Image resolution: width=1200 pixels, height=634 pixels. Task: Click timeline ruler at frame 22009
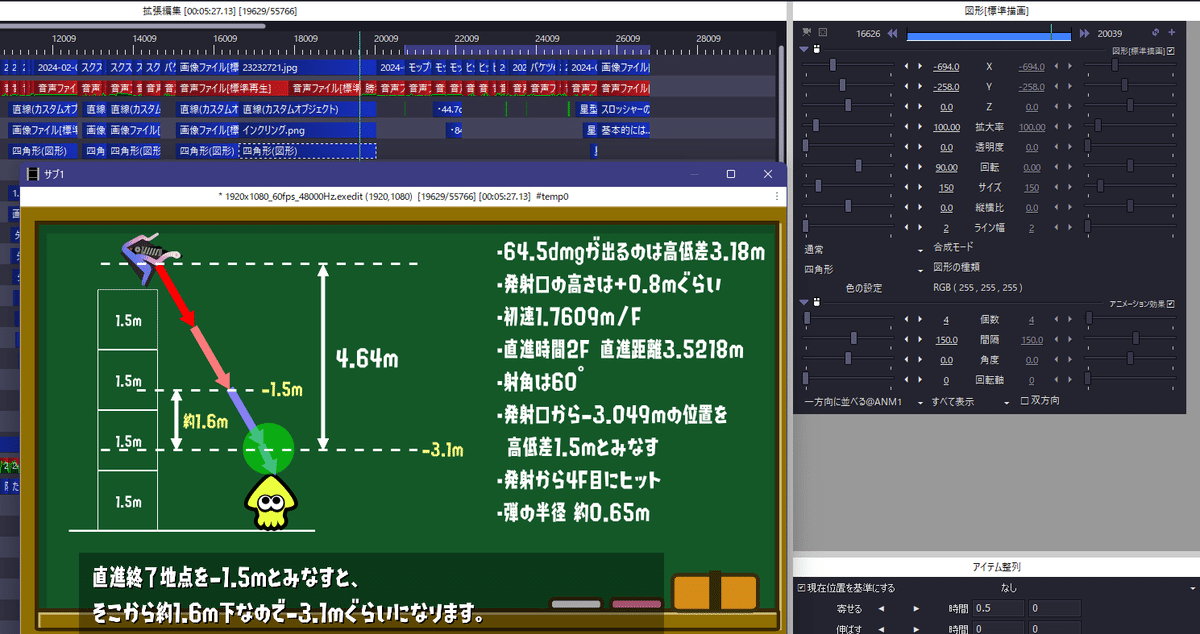click(468, 38)
